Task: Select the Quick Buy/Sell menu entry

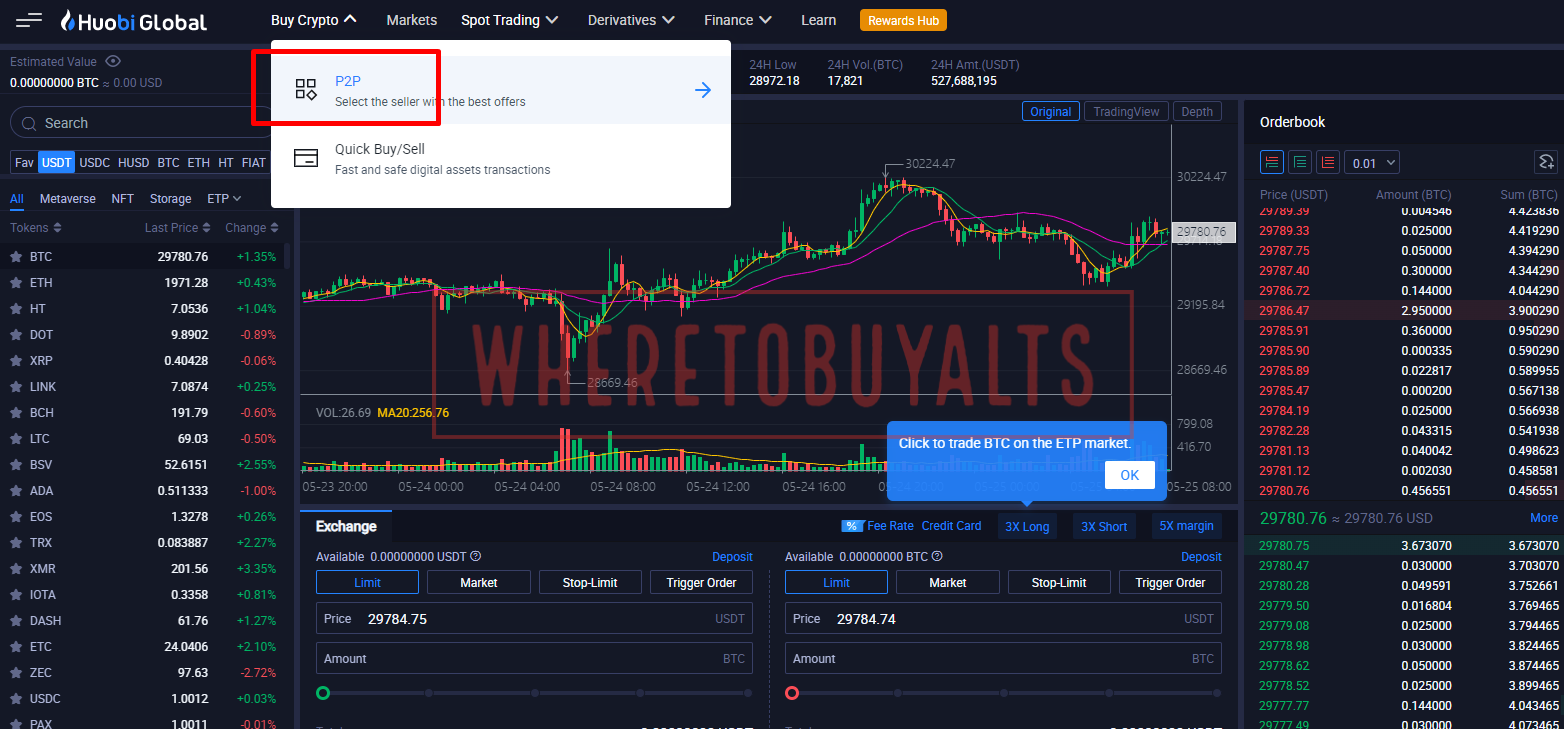Action: coord(501,158)
